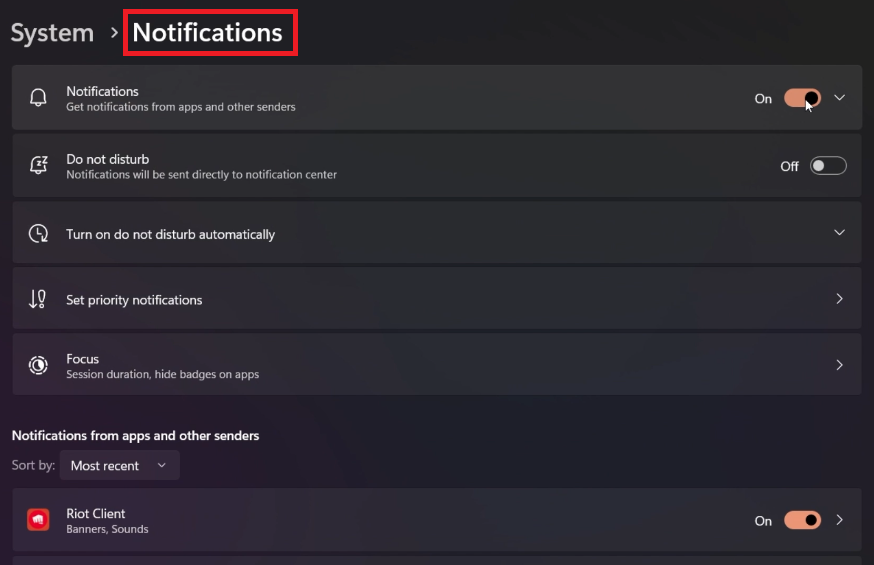Open Riot Client notification settings chevron
Viewport: 874px width, 565px height.
click(840, 520)
